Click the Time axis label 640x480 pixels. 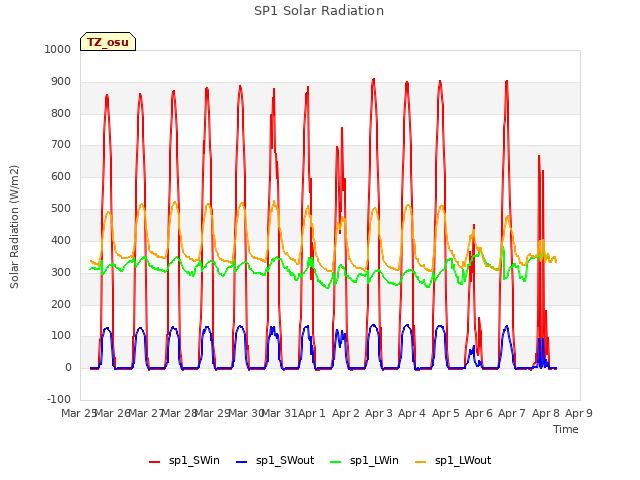click(566, 429)
